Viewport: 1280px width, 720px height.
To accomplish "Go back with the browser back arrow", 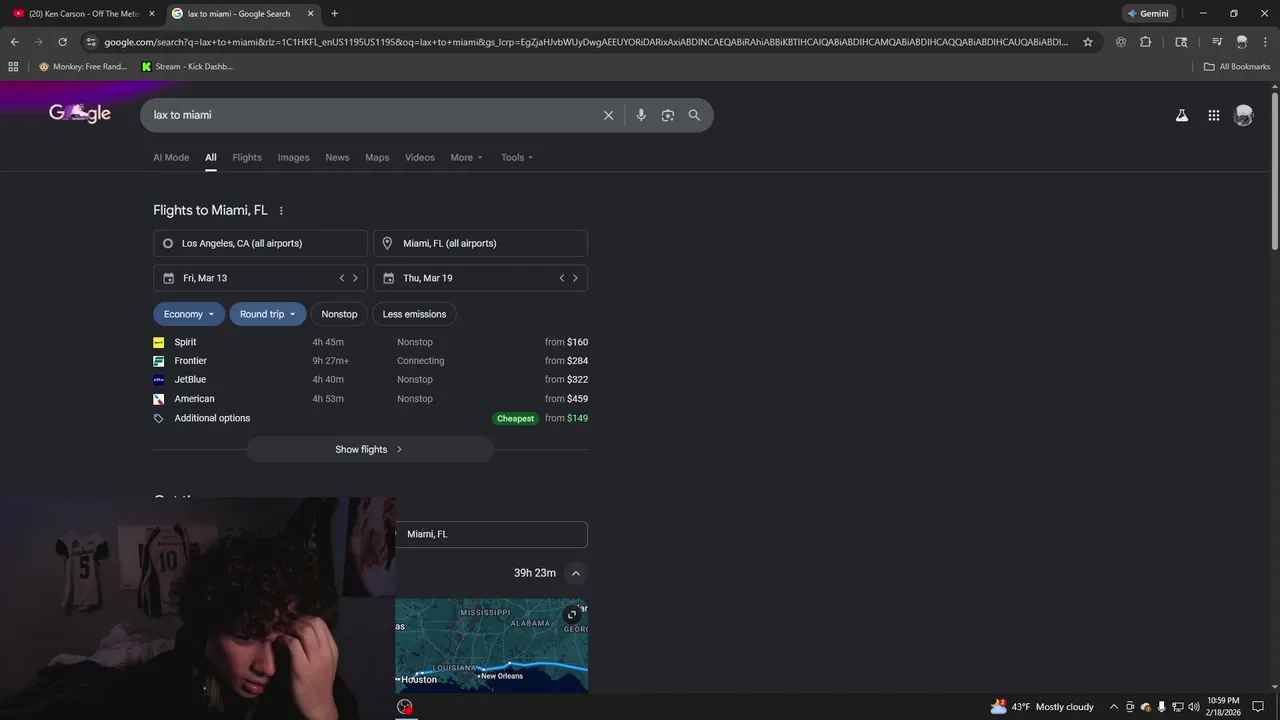I will tap(14, 42).
